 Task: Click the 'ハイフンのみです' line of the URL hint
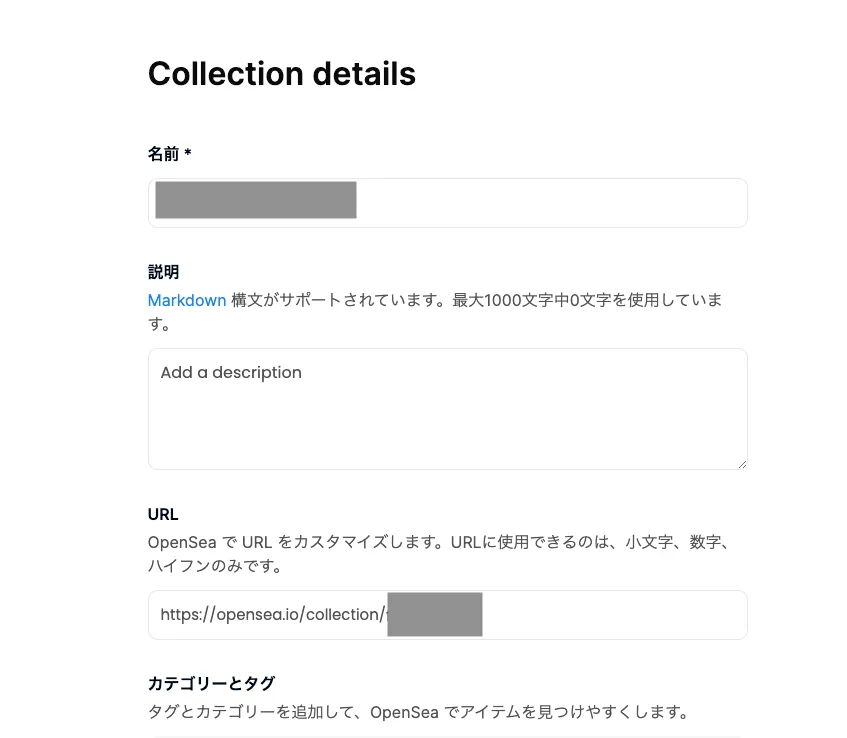214,566
